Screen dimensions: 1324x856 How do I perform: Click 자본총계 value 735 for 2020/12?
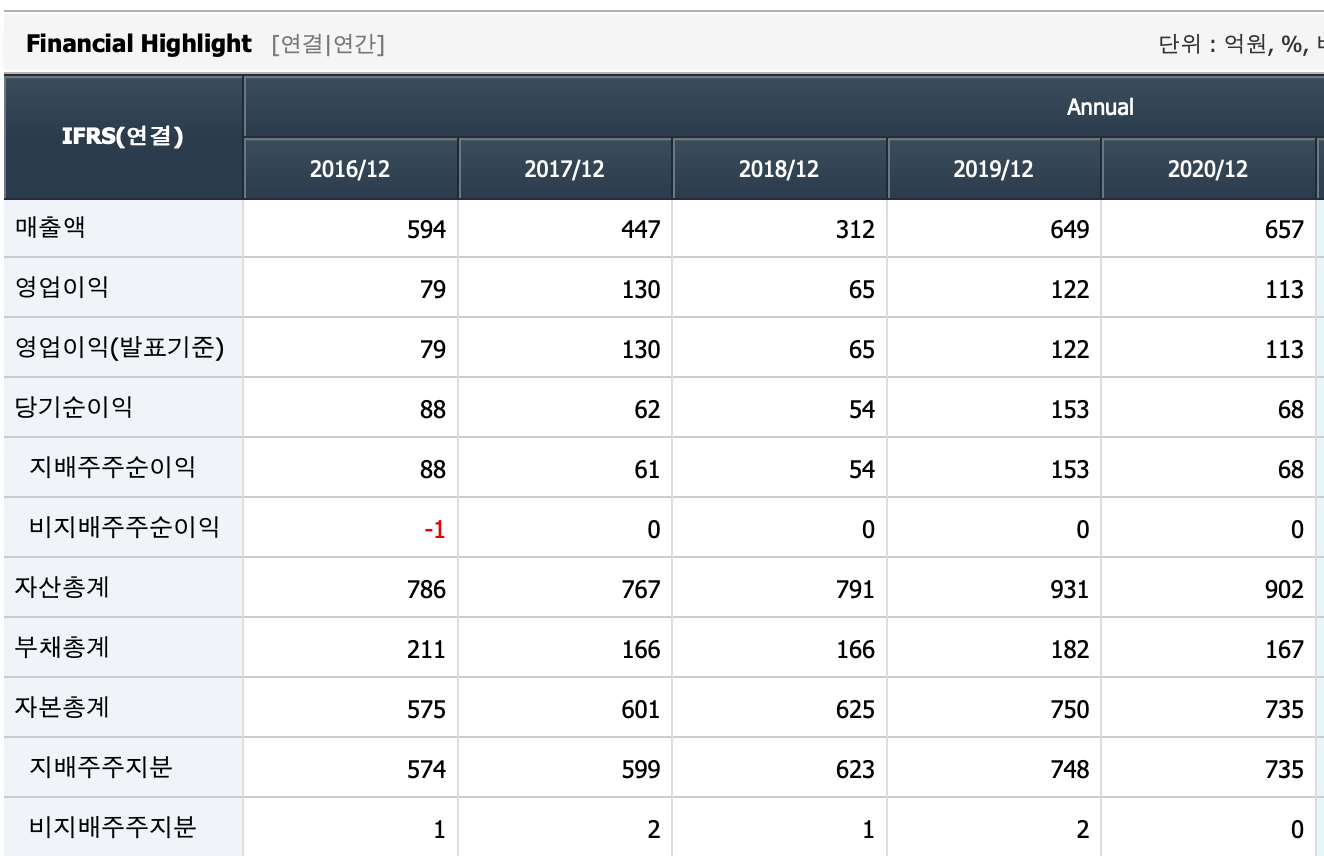(1284, 710)
